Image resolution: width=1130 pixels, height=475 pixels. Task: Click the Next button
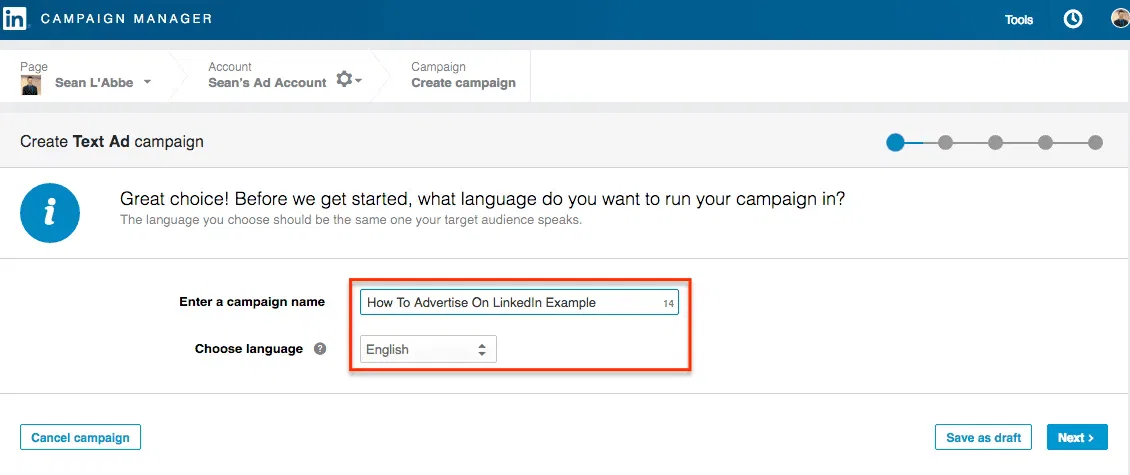tap(1077, 438)
